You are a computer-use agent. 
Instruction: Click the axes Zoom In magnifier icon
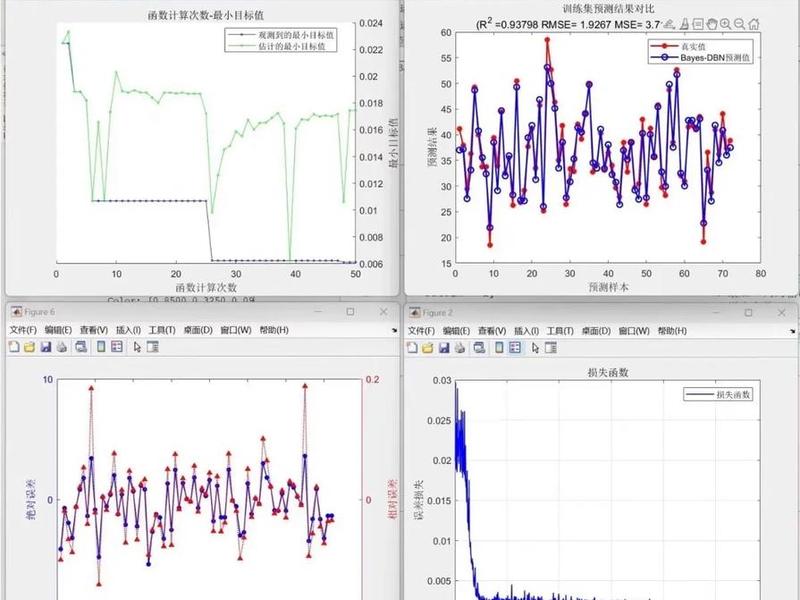point(726,23)
